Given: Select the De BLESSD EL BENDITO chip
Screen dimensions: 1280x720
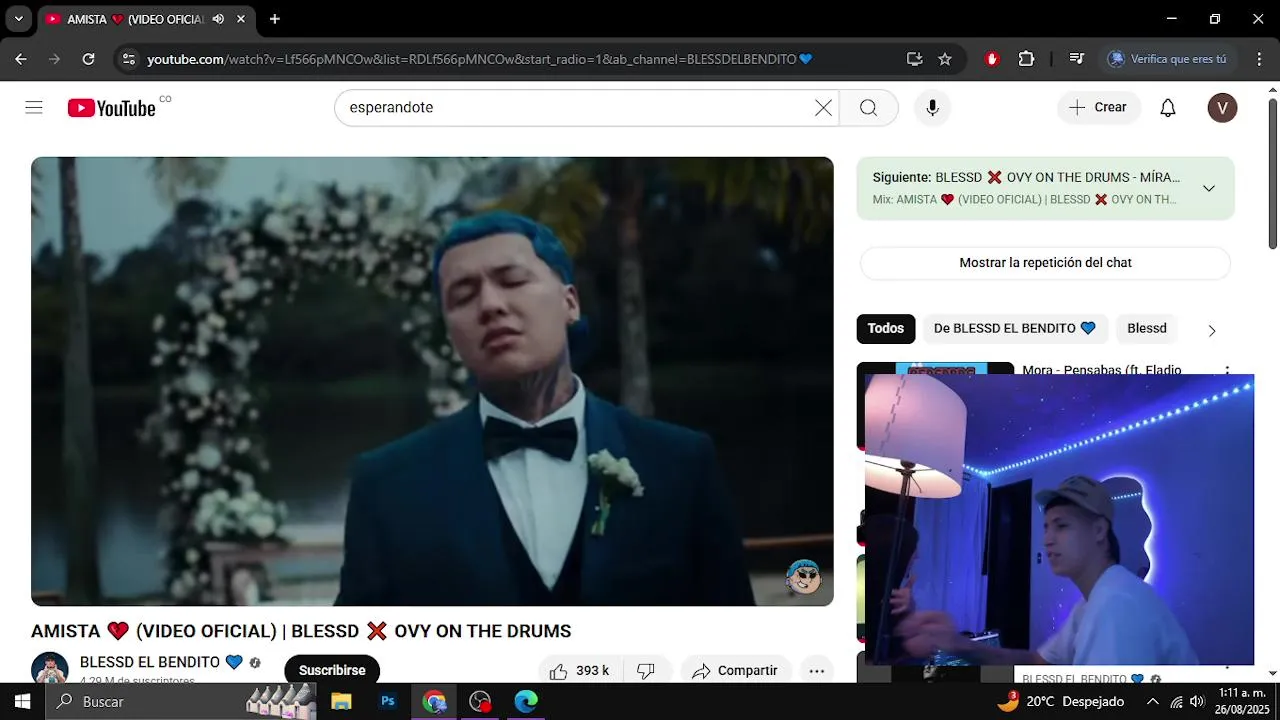Looking at the screenshot, I should [x=1014, y=328].
